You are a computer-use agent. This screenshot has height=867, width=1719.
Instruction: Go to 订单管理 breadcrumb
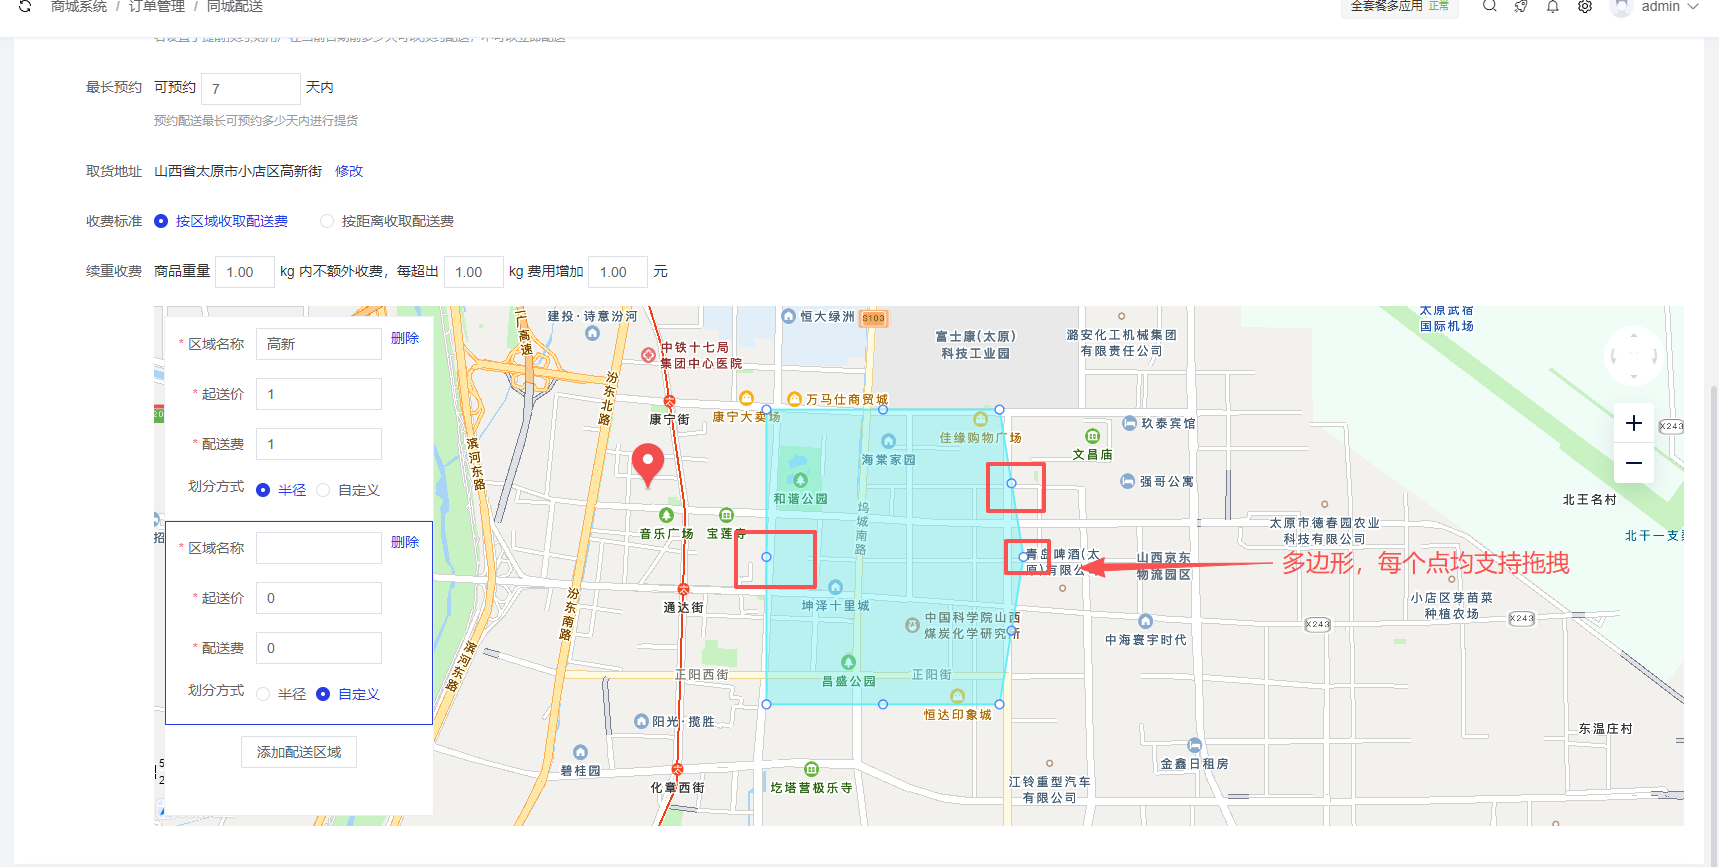point(157,7)
